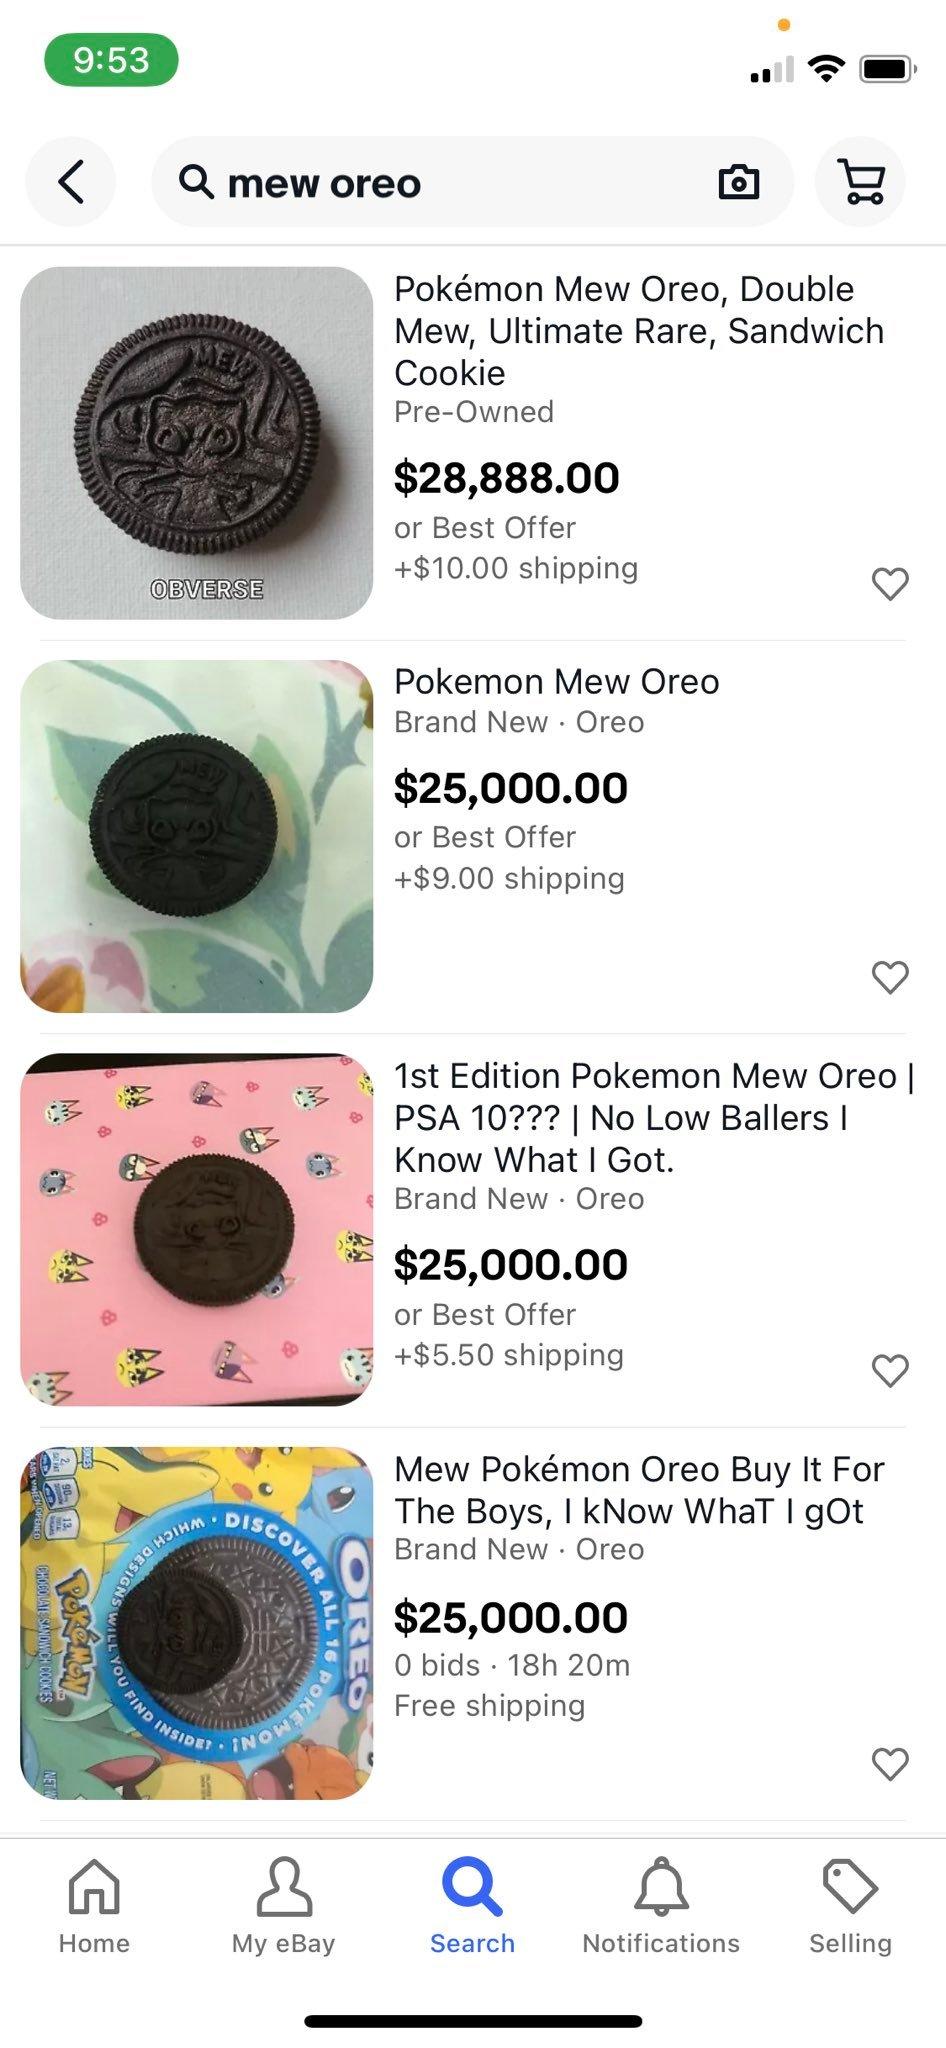This screenshot has height=2048, width=946.
Task: Tap search magnifier icon in search field
Action: (196, 182)
